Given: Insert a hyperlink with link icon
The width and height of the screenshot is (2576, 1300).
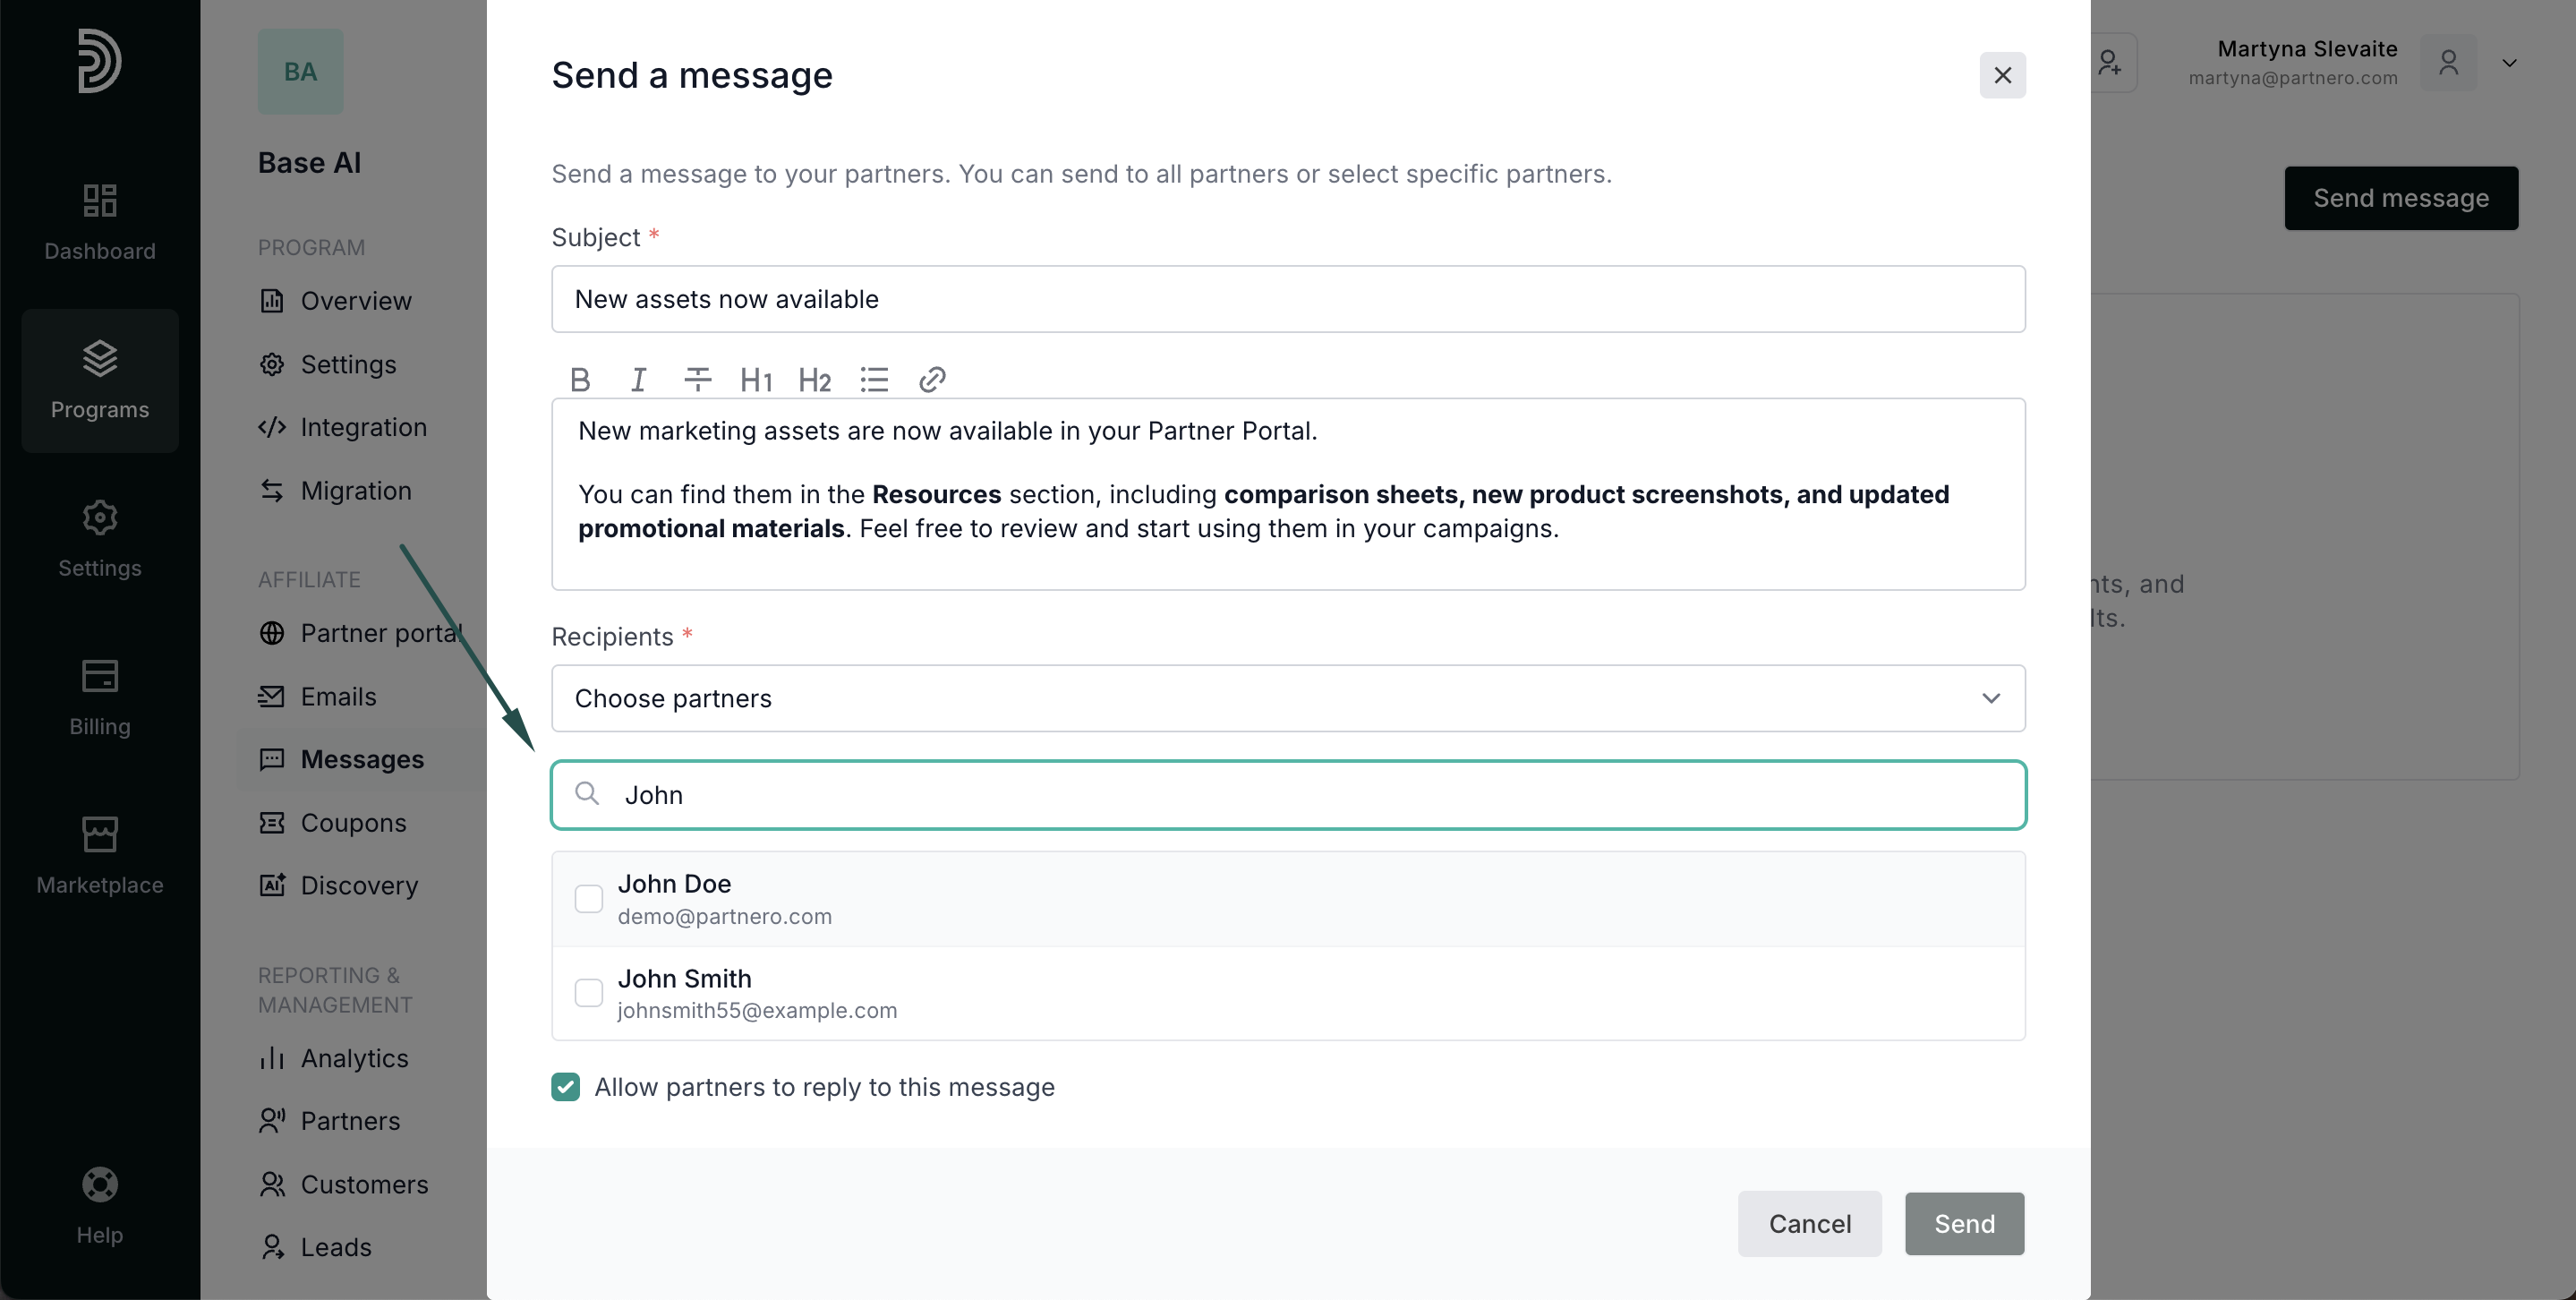Looking at the screenshot, I should pos(932,380).
